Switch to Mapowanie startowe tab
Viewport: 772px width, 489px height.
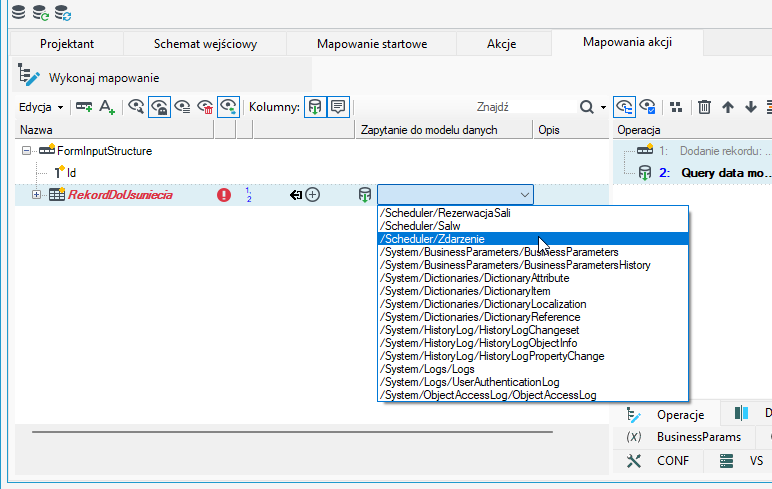(372, 44)
